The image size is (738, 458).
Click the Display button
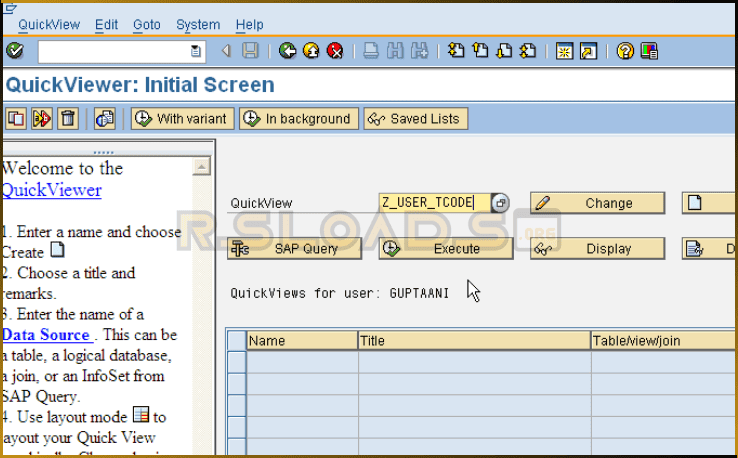click(x=597, y=248)
